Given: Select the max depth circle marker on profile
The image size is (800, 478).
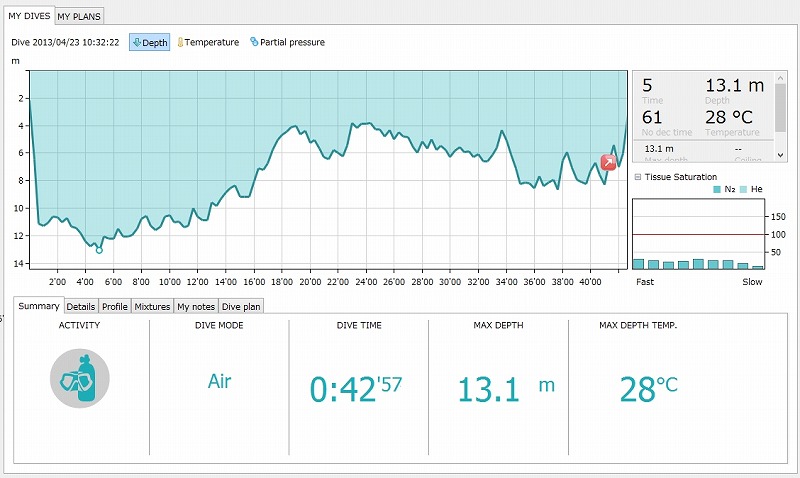Looking at the screenshot, I should (x=99, y=250).
